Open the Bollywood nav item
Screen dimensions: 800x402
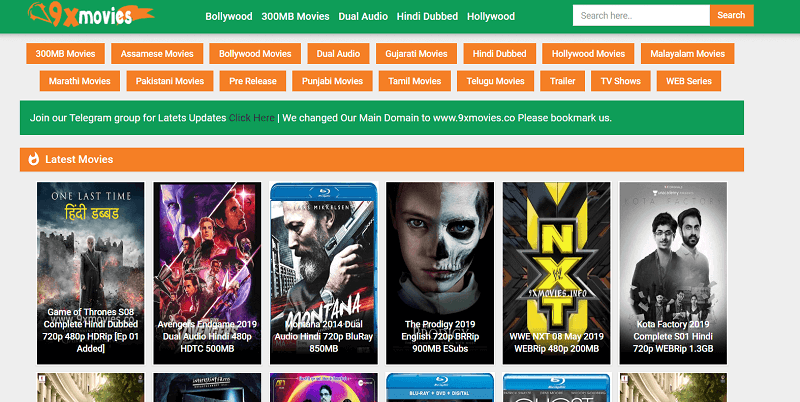(x=229, y=16)
